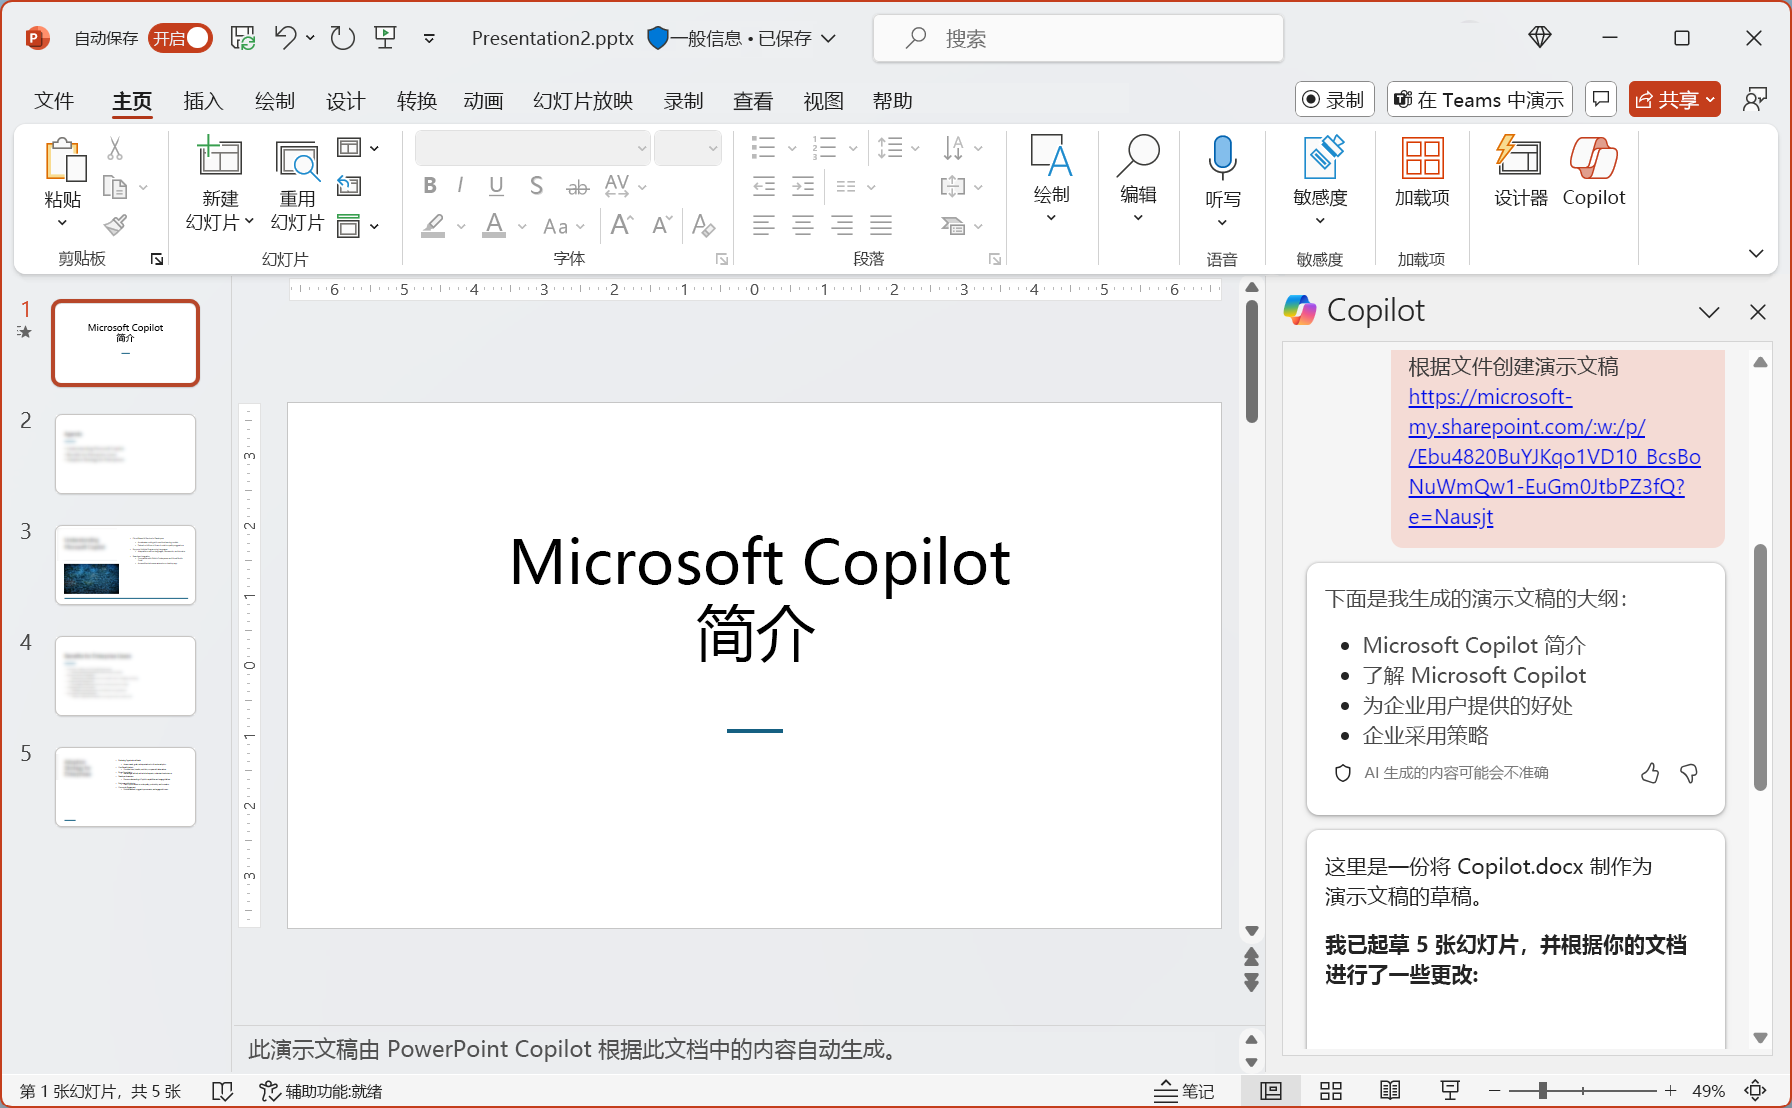Viewport: 1792px width, 1108px height.
Task: Toggle bullet list button
Action: pyautogui.click(x=764, y=148)
